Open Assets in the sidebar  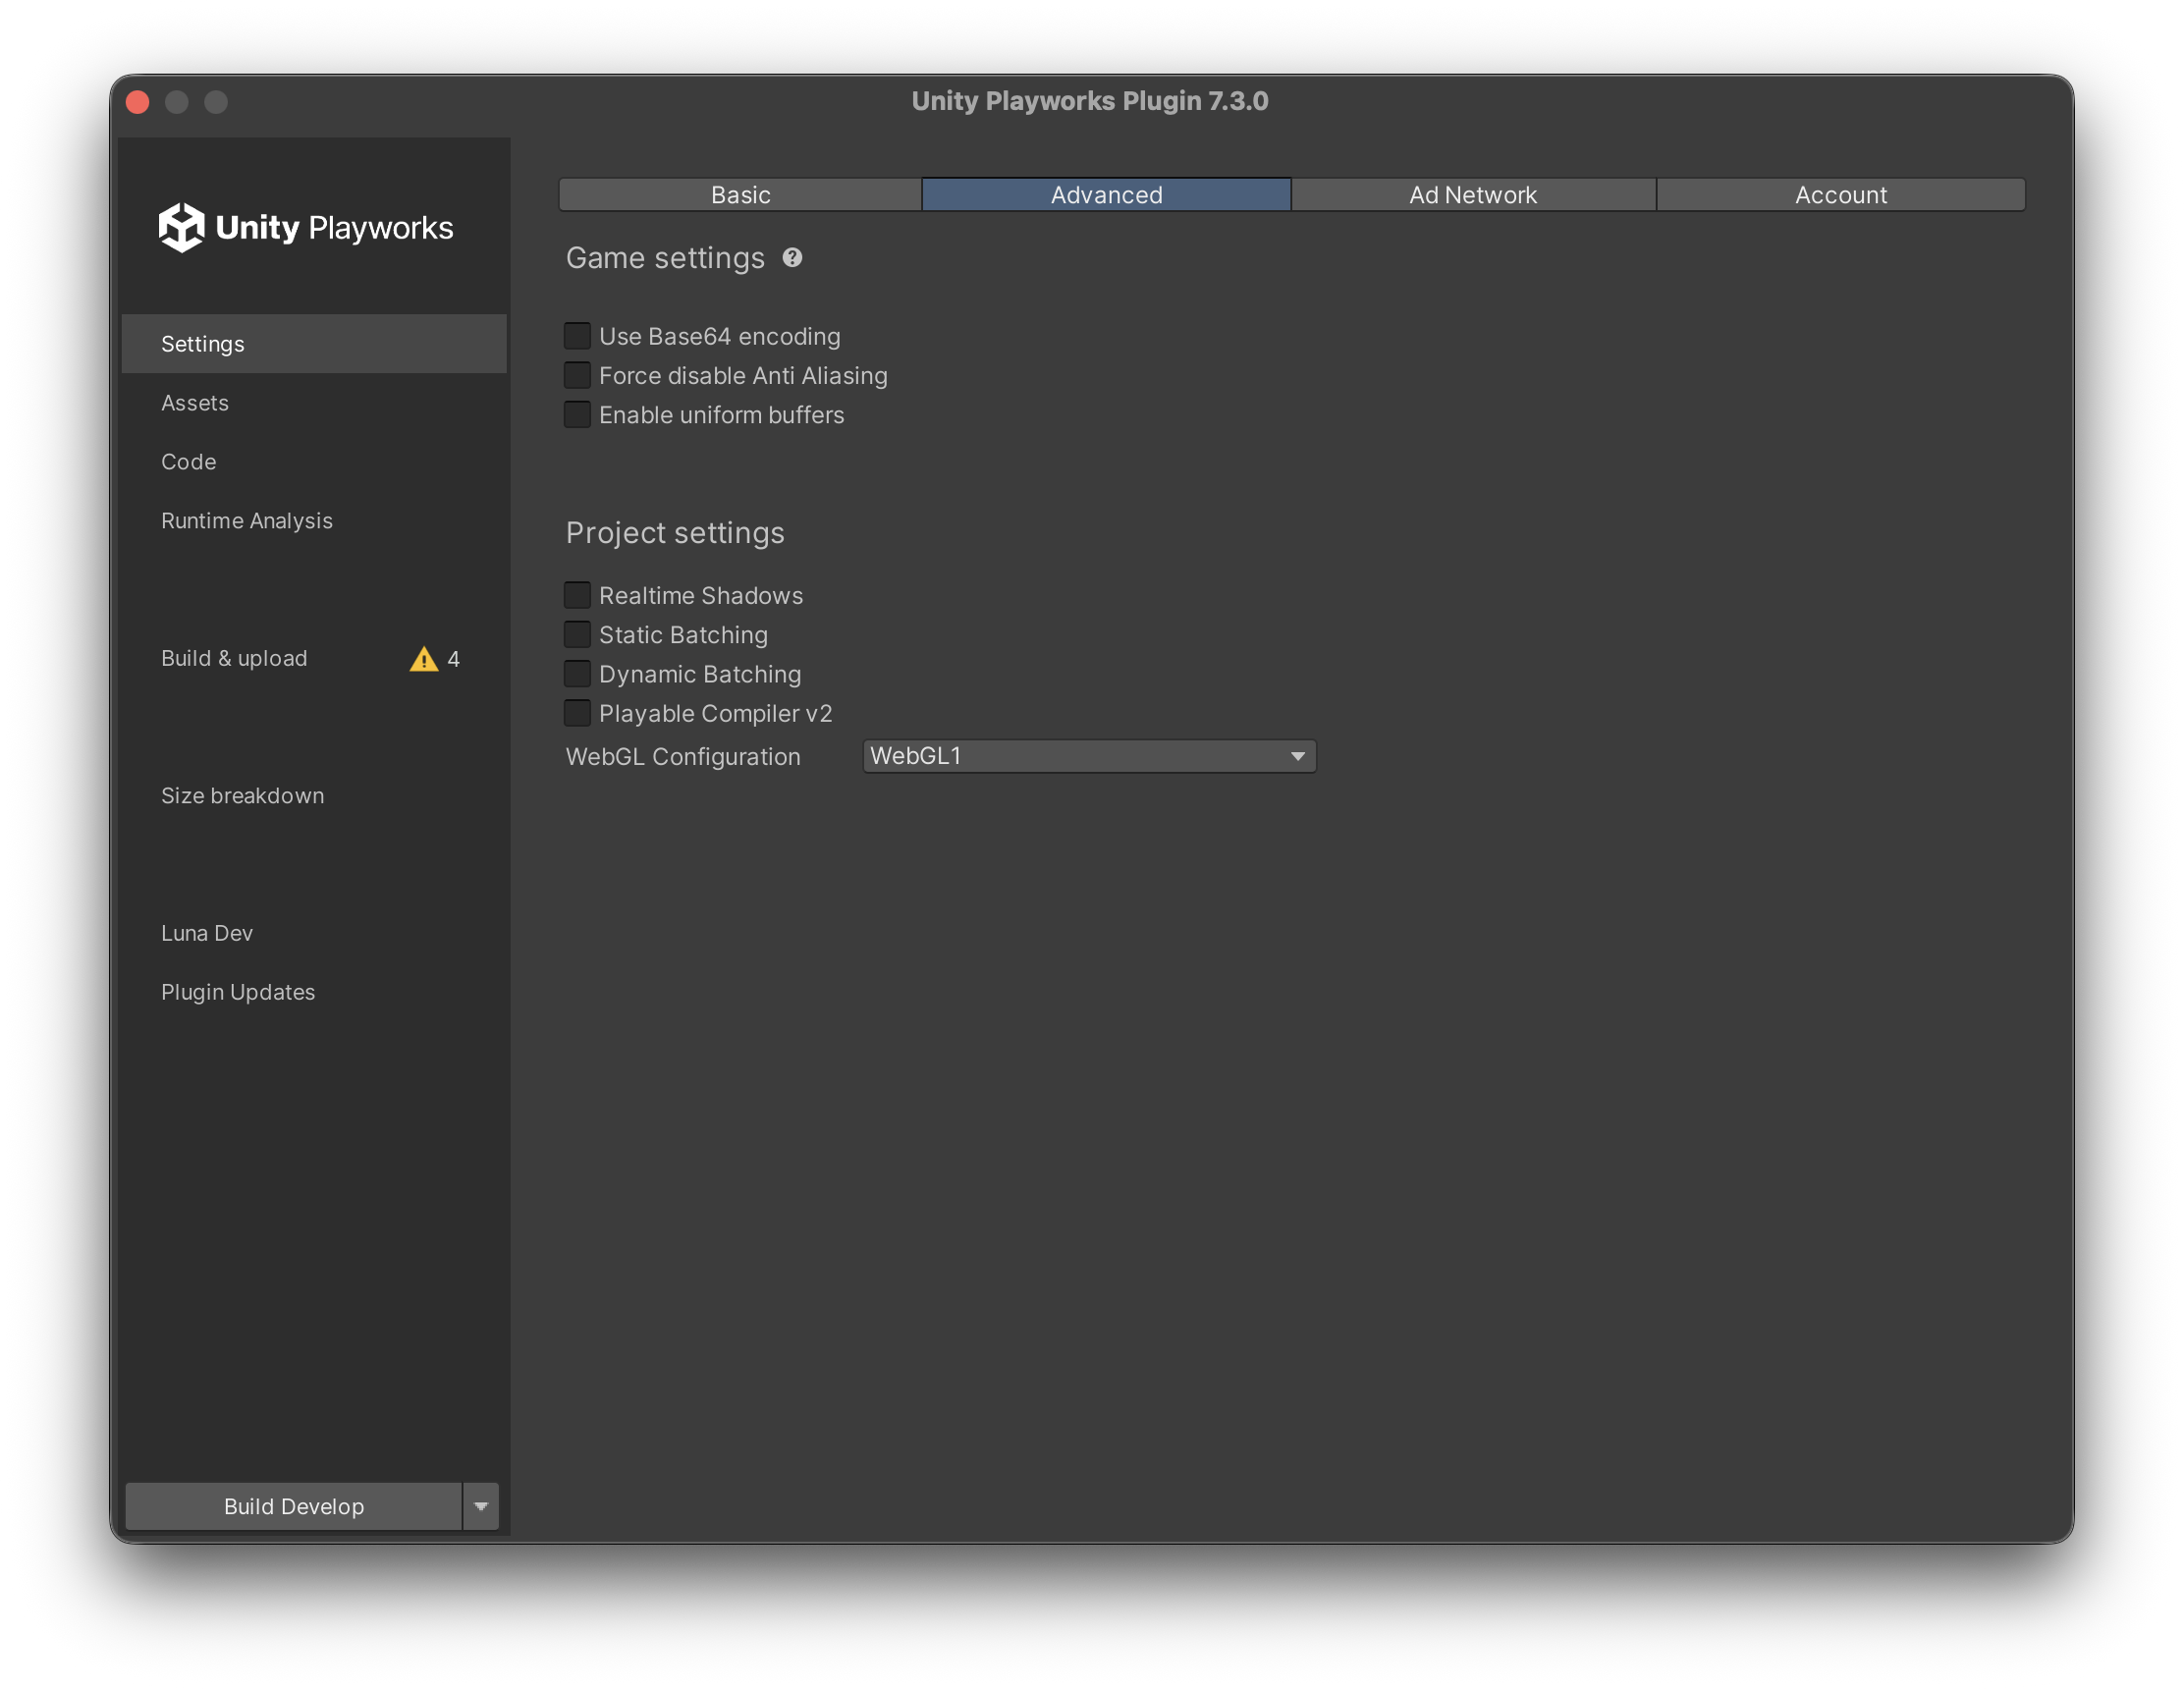314,403
